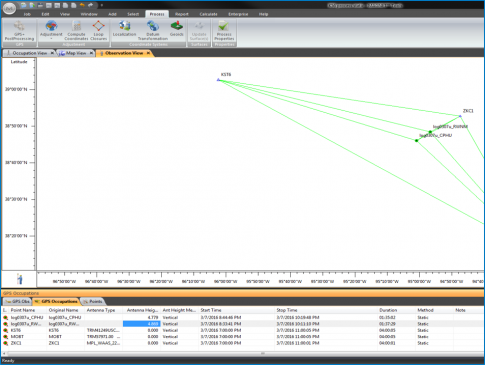This screenshot has height=365, width=485.
Task: Open Datum Transformation tool
Action: coord(153,31)
